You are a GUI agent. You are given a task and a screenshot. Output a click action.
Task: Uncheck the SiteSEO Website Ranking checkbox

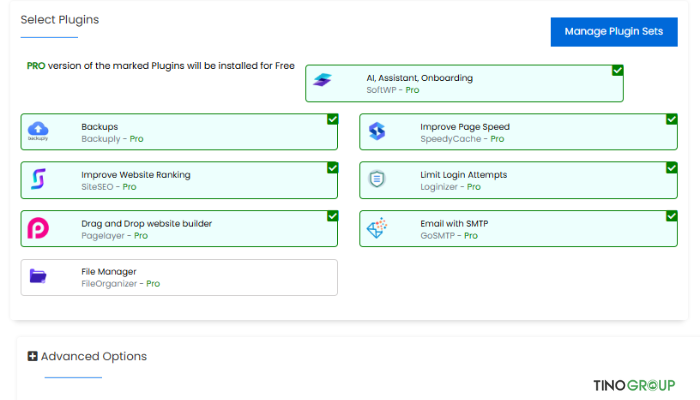tap(332, 168)
